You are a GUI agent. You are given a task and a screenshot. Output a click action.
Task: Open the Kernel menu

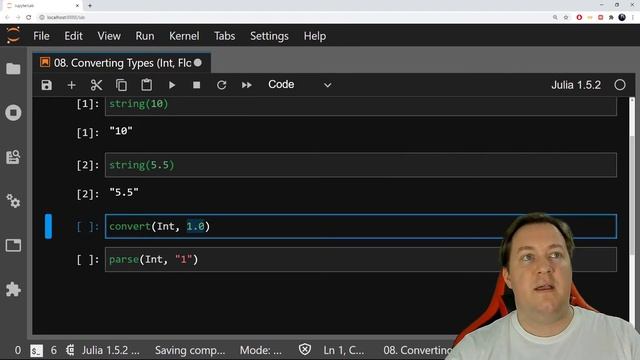(x=184, y=36)
